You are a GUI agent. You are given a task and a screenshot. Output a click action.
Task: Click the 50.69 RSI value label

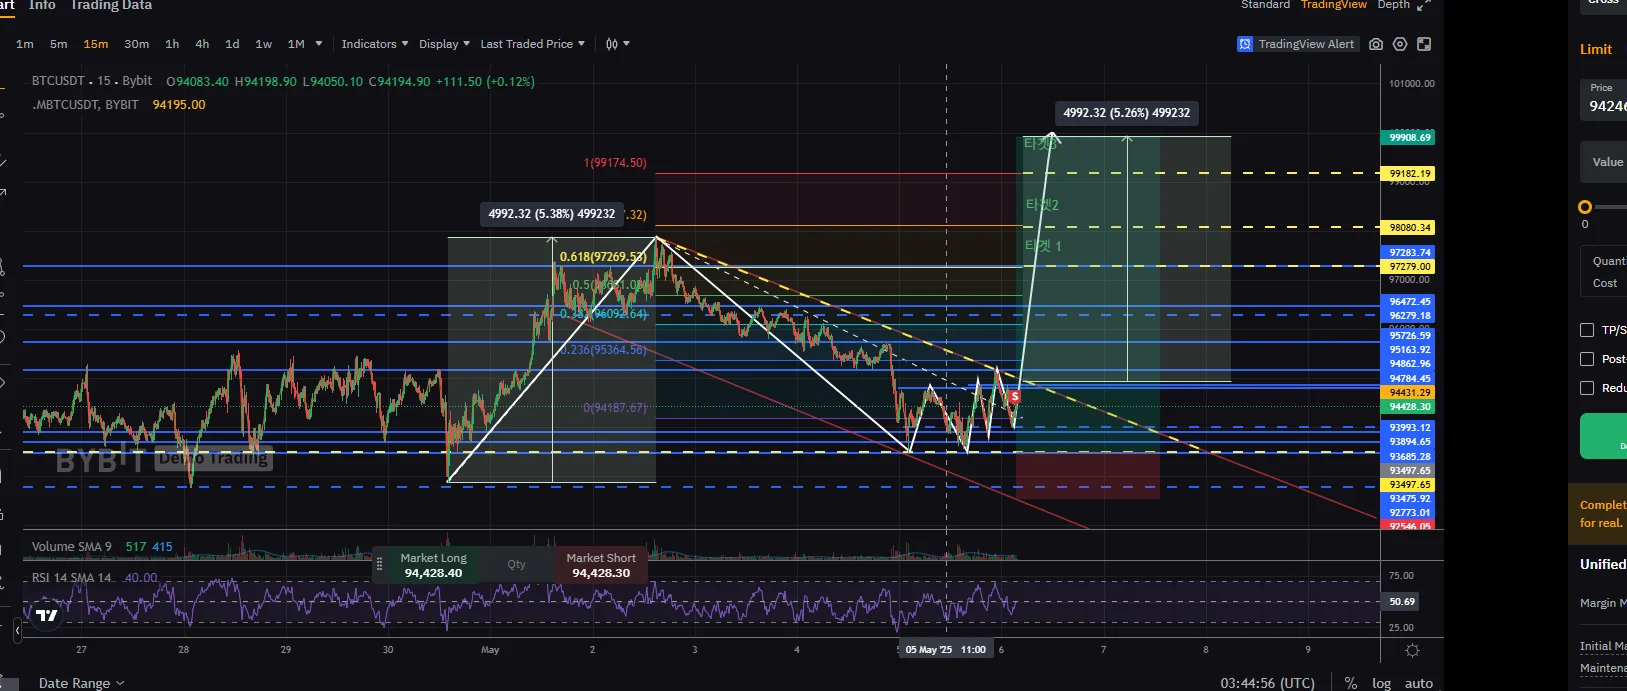pos(1402,601)
